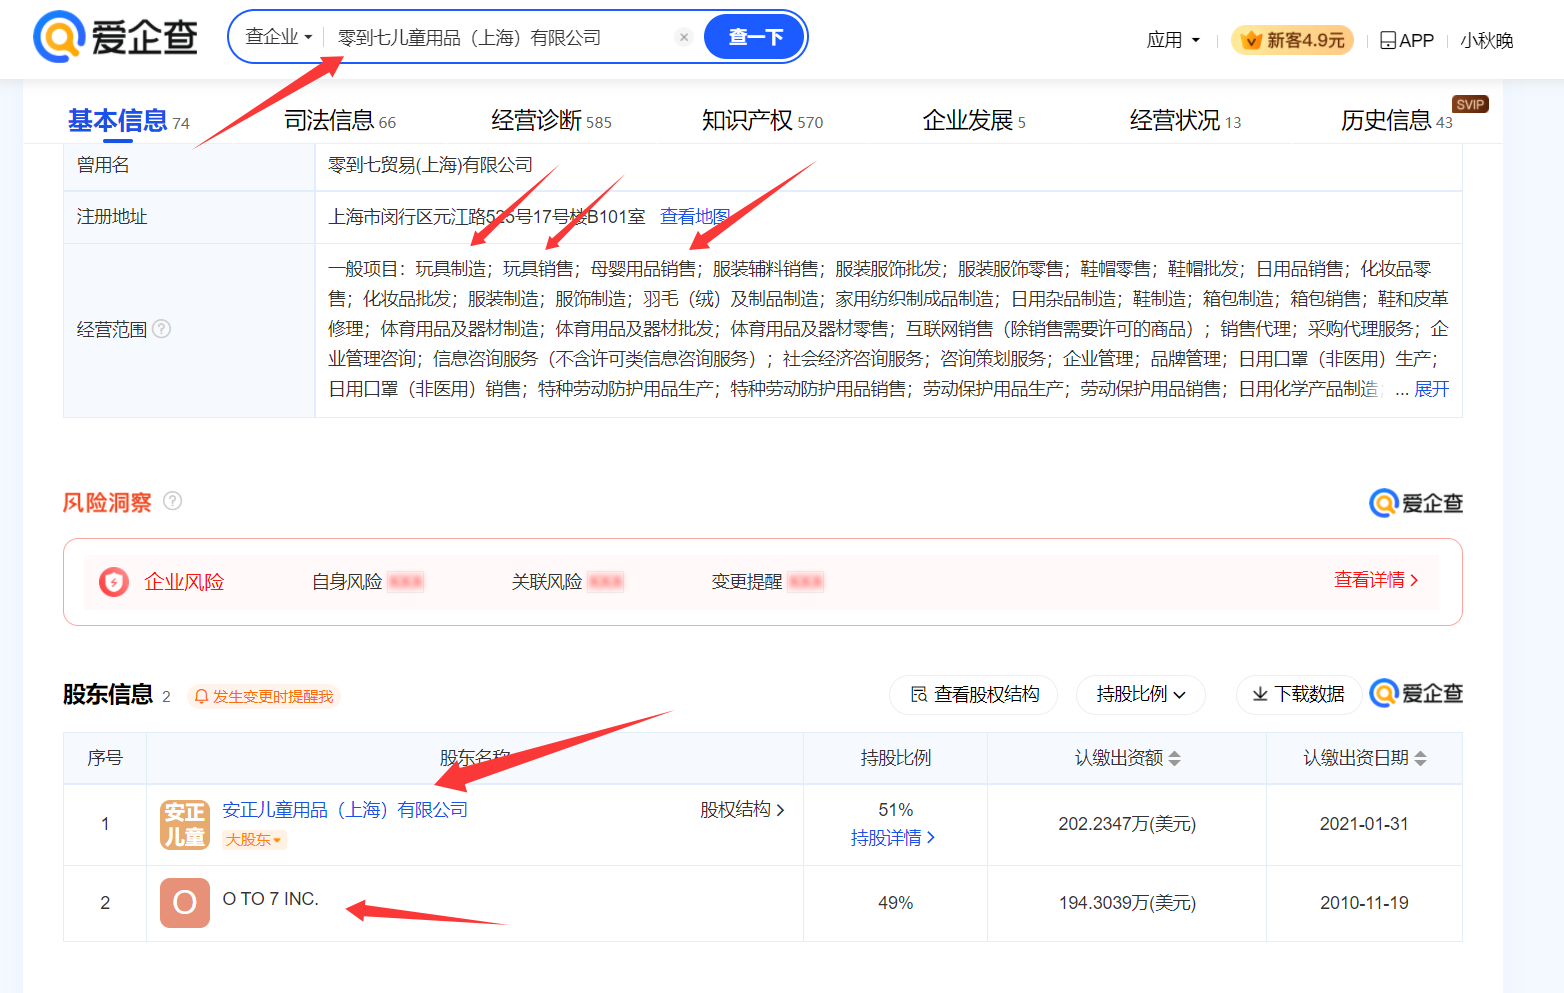
Task: Click the O TO 7 INC. shareholder name
Action: pyautogui.click(x=270, y=899)
